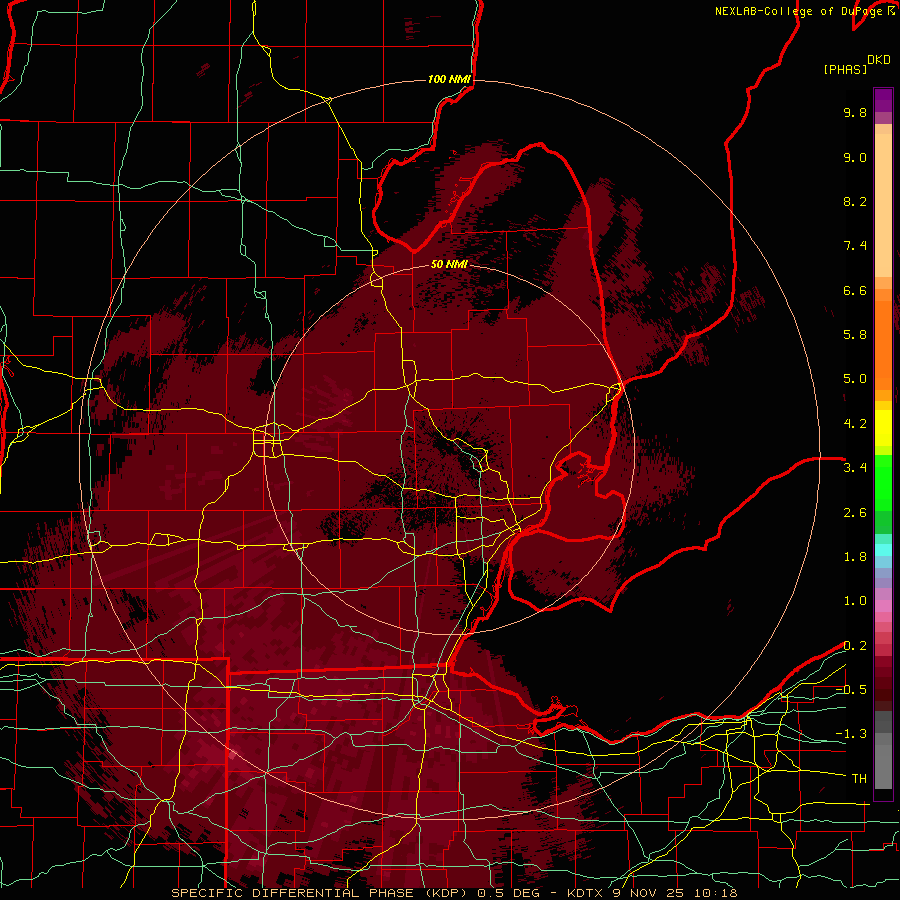Click the 2.6 scale value
This screenshot has width=900, height=900.
click(855, 513)
